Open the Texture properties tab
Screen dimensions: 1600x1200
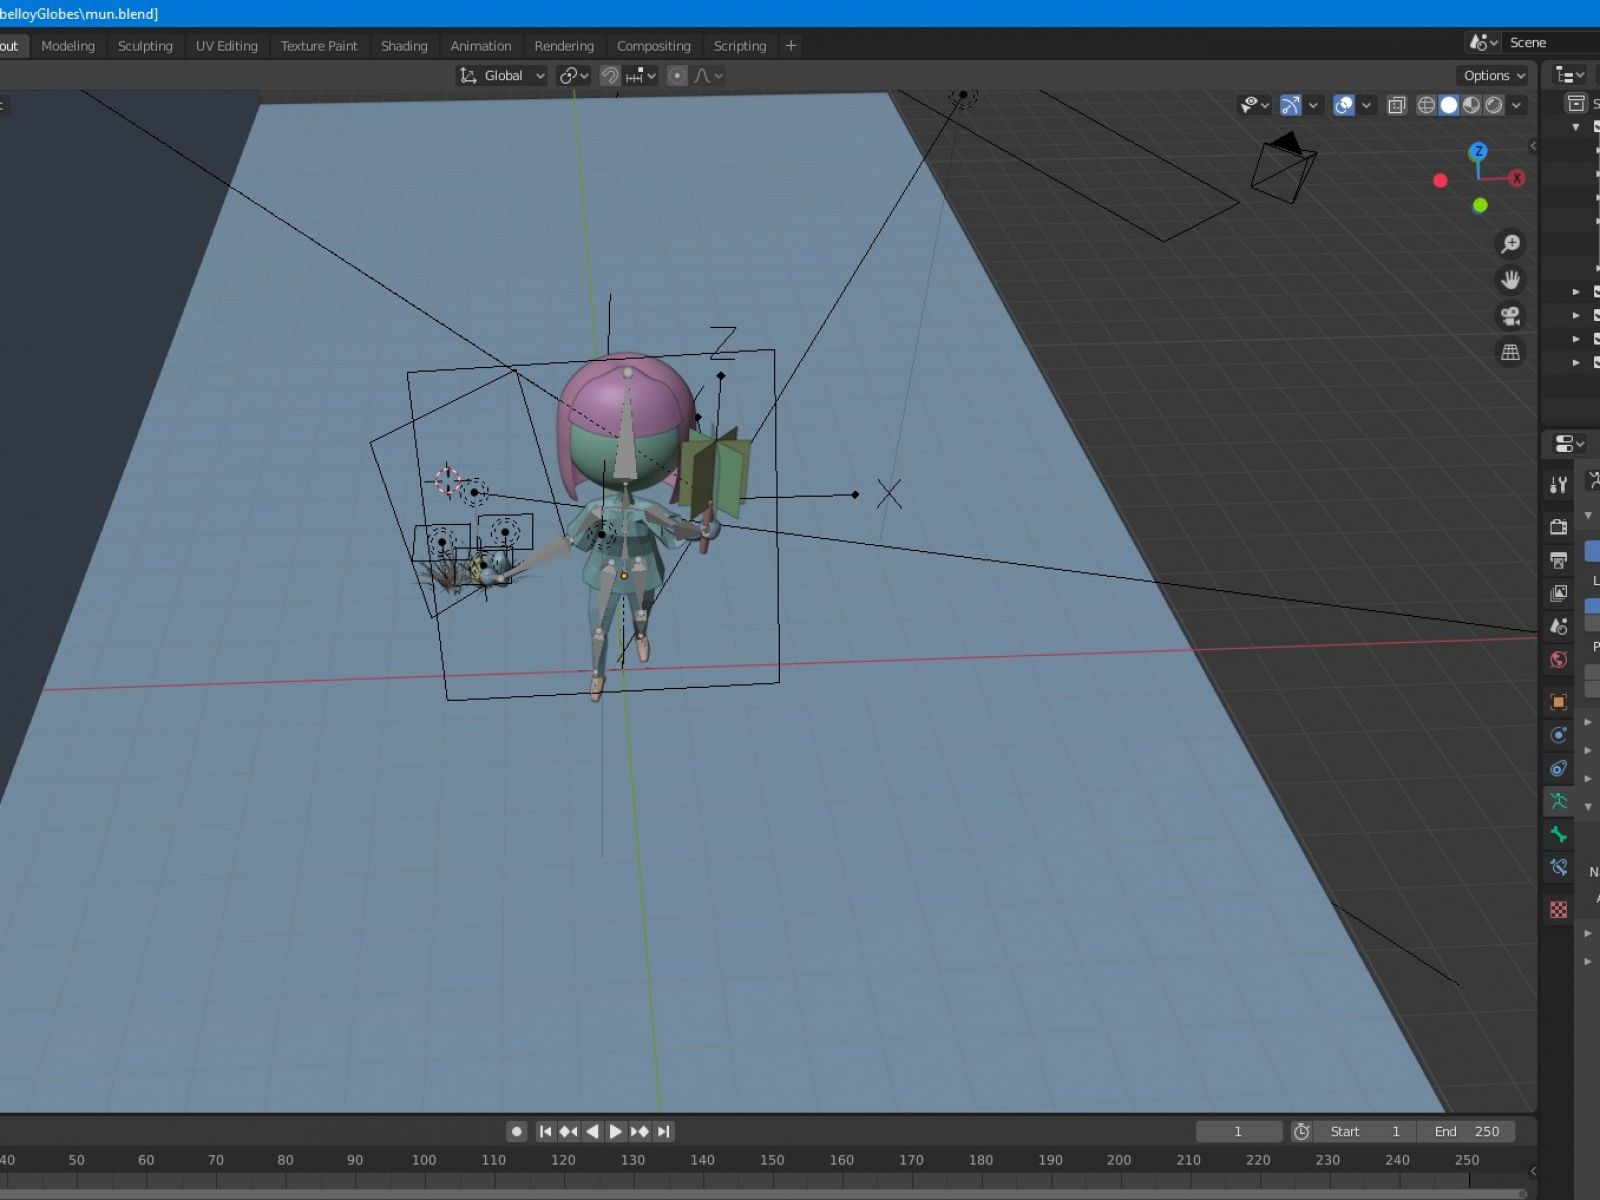tap(1558, 909)
